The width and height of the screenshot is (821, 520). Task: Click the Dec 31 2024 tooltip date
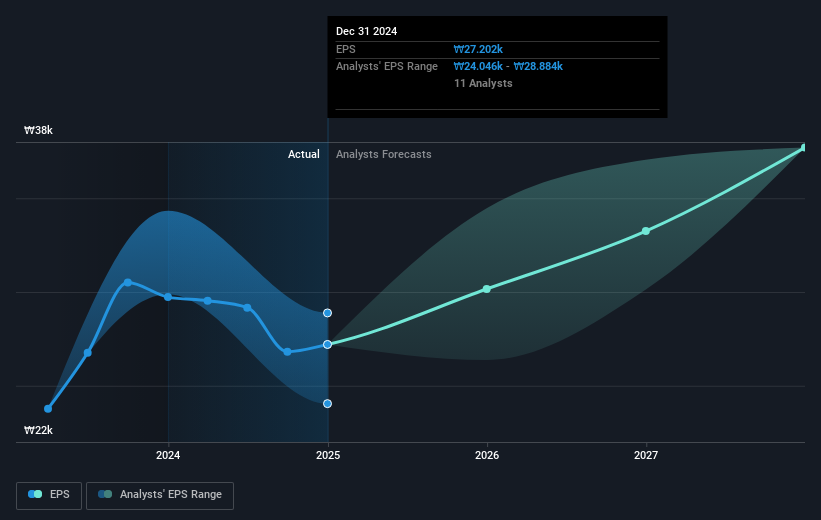click(x=367, y=31)
